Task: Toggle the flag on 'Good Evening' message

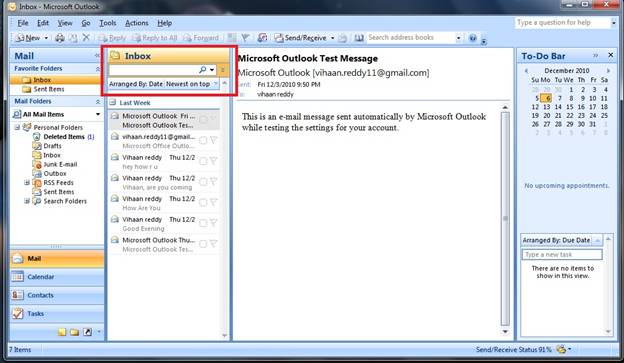Action: pos(214,223)
